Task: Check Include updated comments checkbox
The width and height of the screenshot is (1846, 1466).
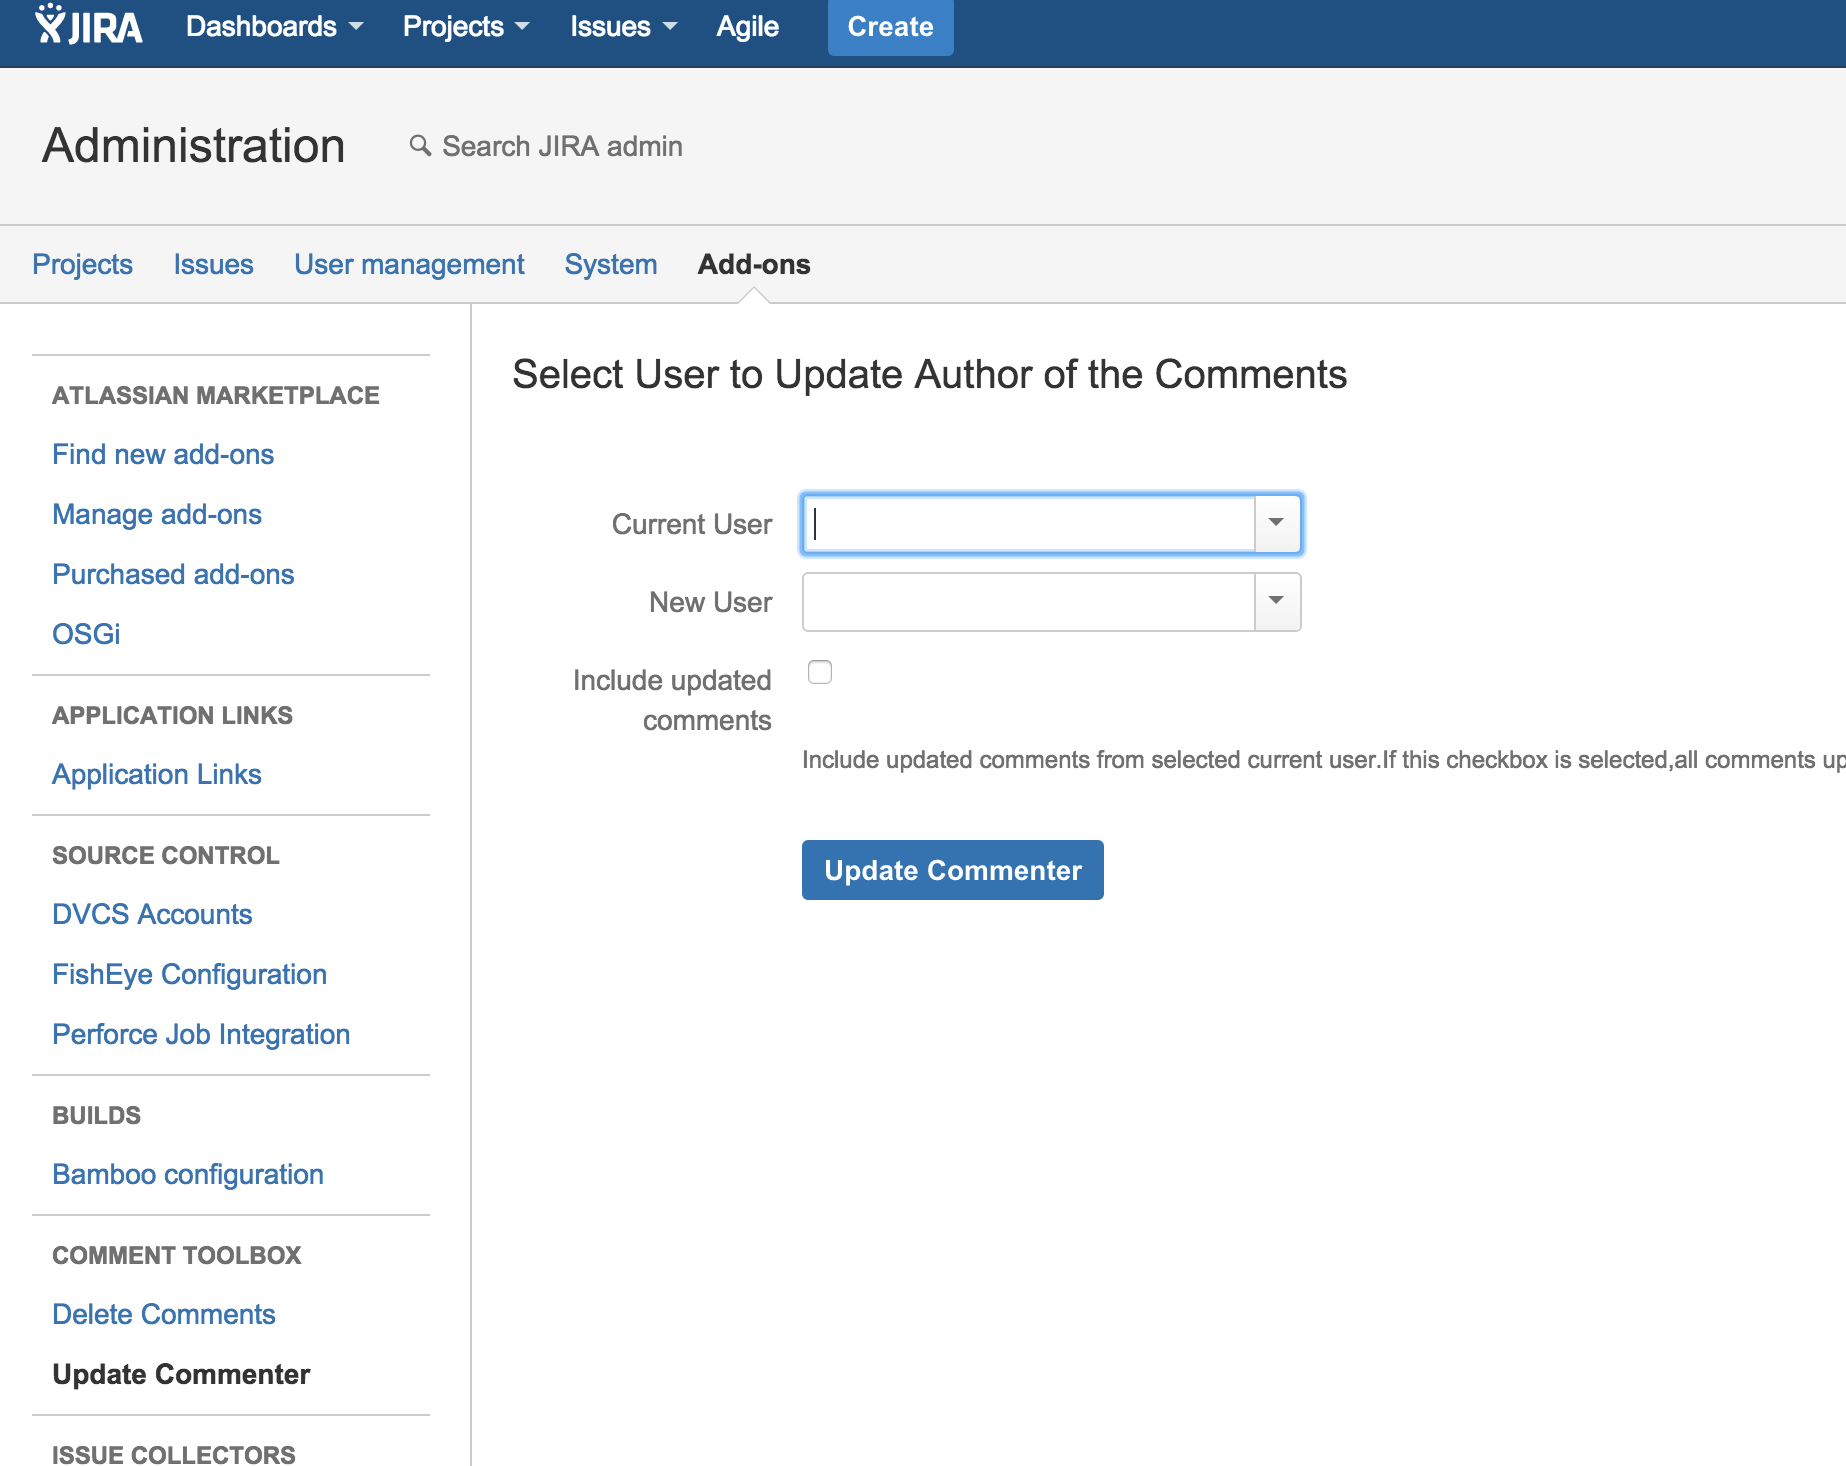Action: 820,672
